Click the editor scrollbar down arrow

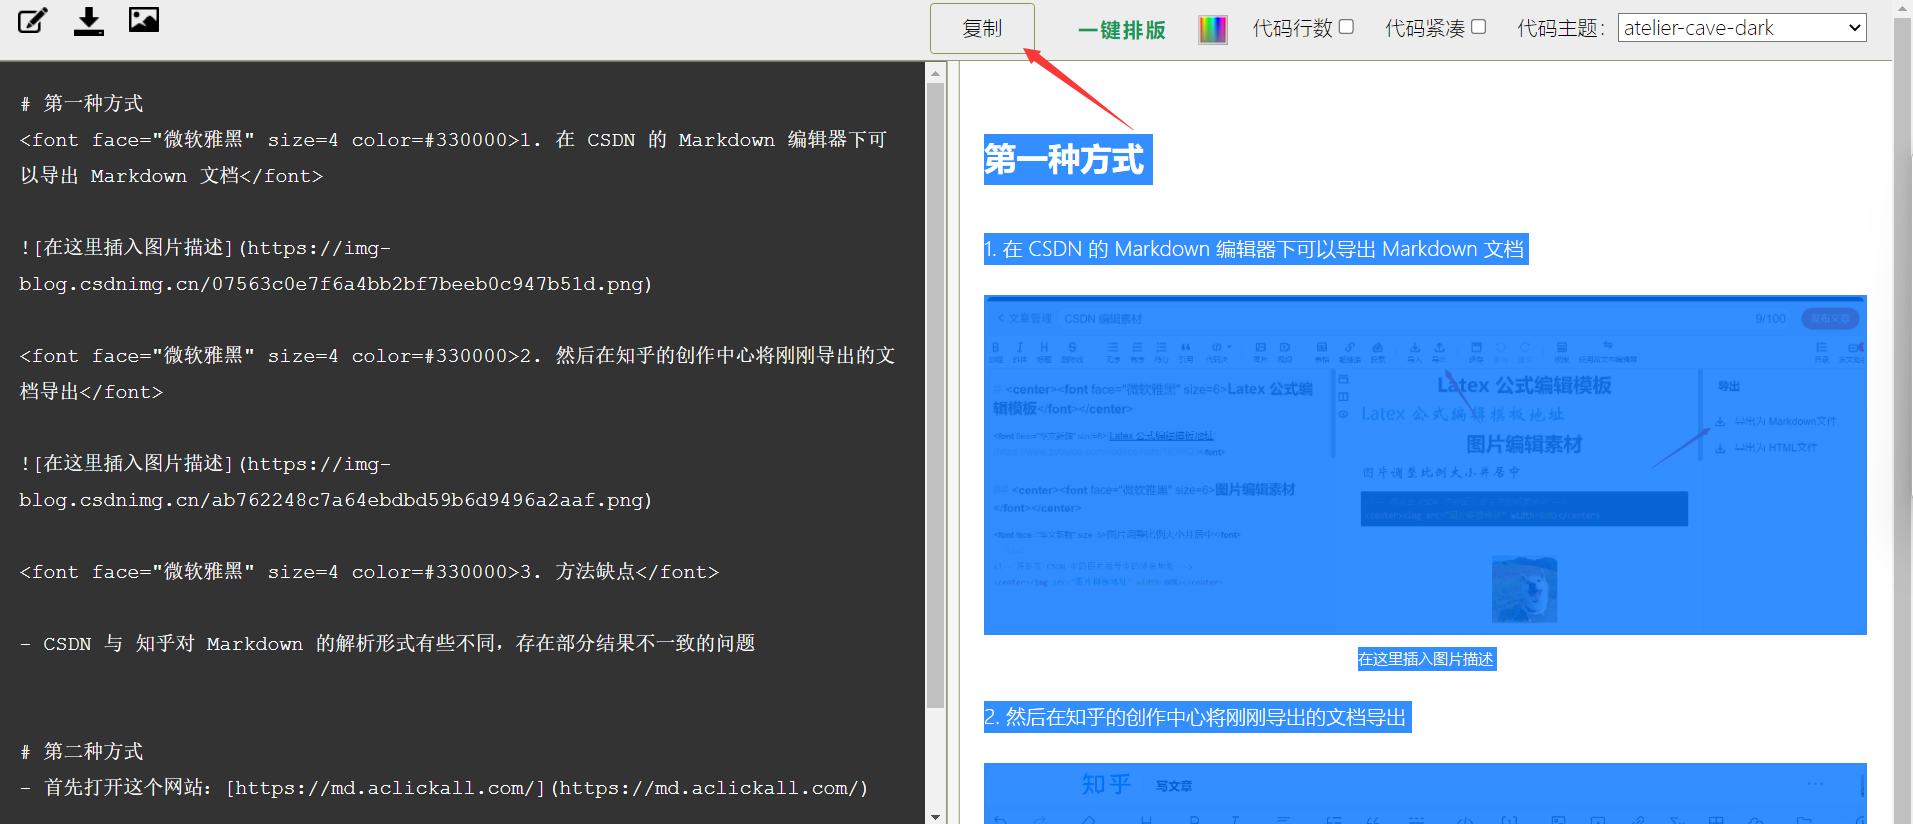(936, 816)
